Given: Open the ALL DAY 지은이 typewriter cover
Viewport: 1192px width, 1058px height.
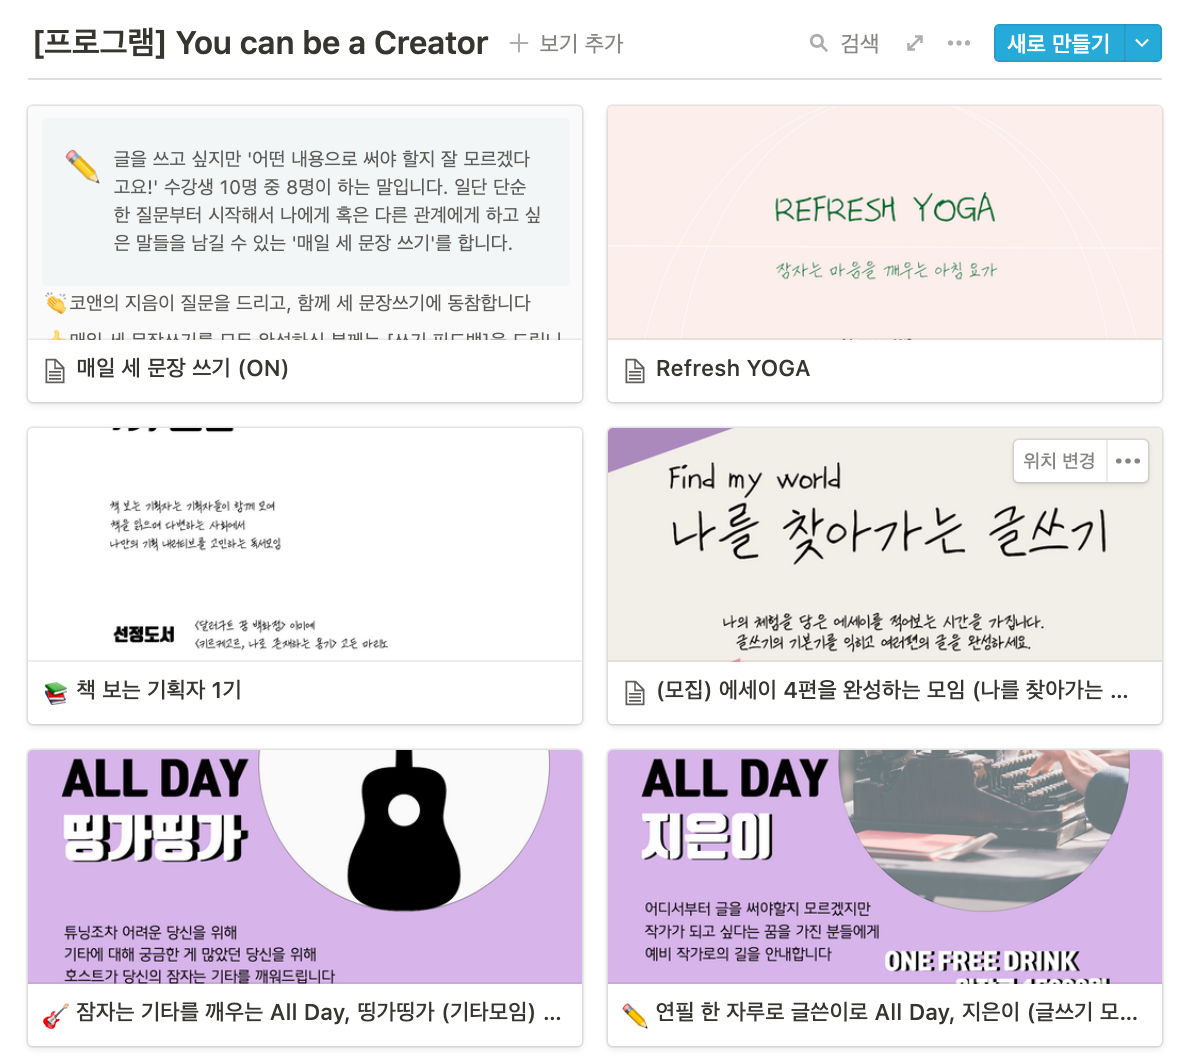Looking at the screenshot, I should [x=885, y=866].
